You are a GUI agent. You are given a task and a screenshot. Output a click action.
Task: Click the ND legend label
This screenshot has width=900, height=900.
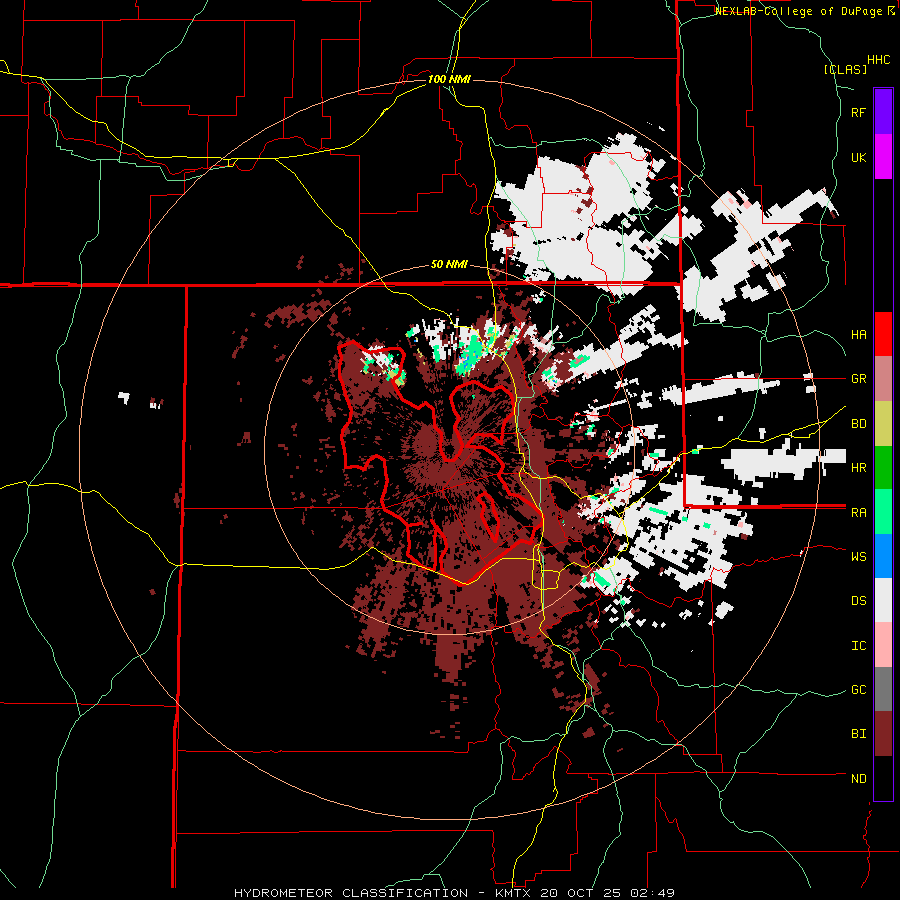click(858, 779)
